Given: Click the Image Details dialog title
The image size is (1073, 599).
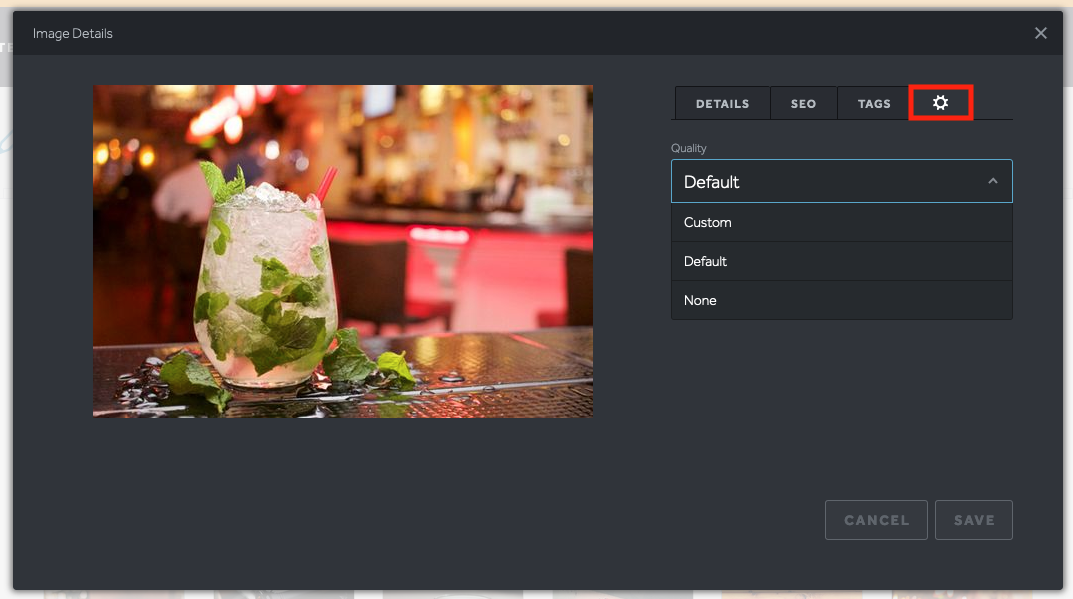Looking at the screenshot, I should coord(71,33).
